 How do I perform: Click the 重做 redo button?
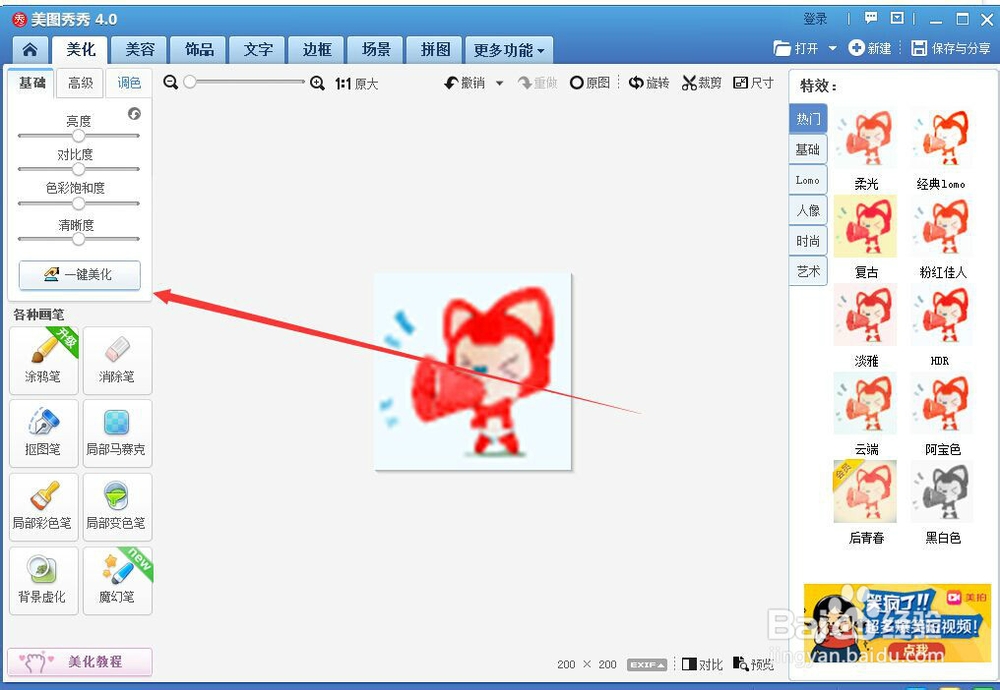pyautogui.click(x=537, y=83)
